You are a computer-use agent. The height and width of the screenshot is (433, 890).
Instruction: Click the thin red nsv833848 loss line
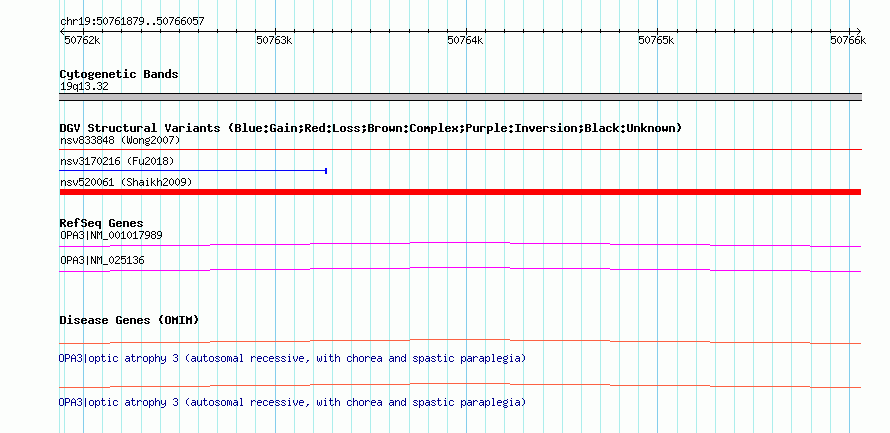coord(460,150)
